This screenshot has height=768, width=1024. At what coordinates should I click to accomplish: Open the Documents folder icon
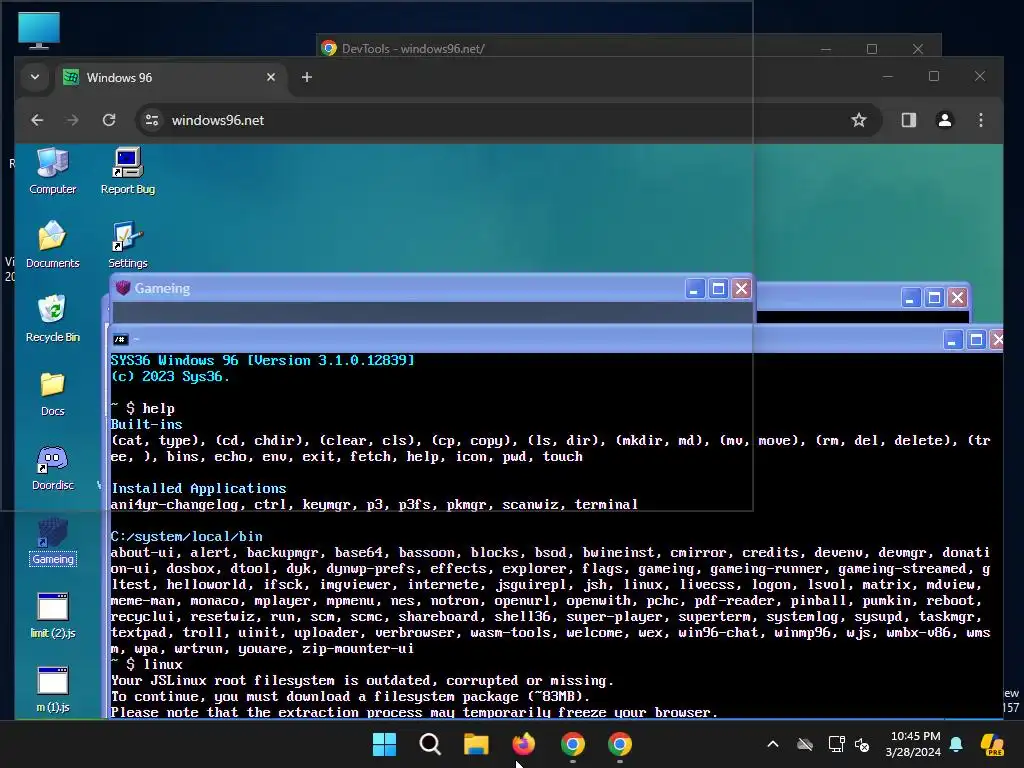point(52,245)
